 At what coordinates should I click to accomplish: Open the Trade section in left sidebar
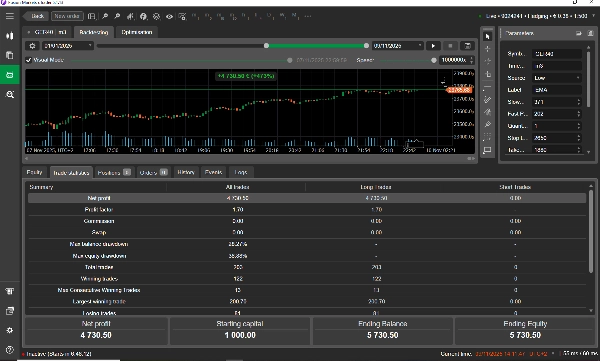(x=10, y=36)
